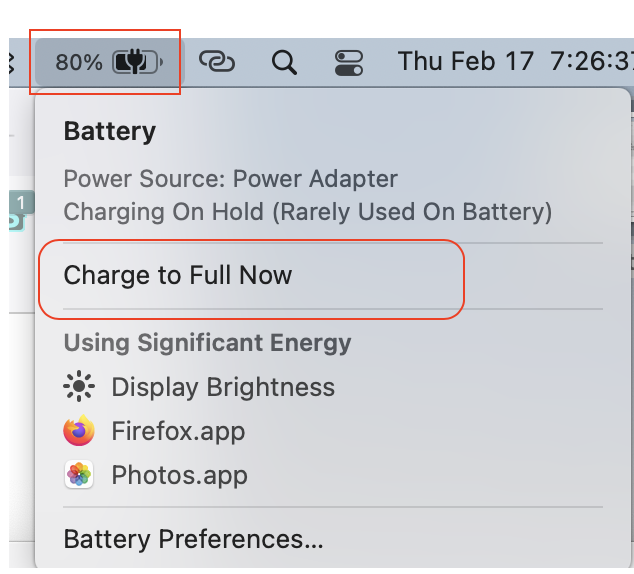Open Battery Preferences...
This screenshot has width=634, height=574.
point(193,540)
